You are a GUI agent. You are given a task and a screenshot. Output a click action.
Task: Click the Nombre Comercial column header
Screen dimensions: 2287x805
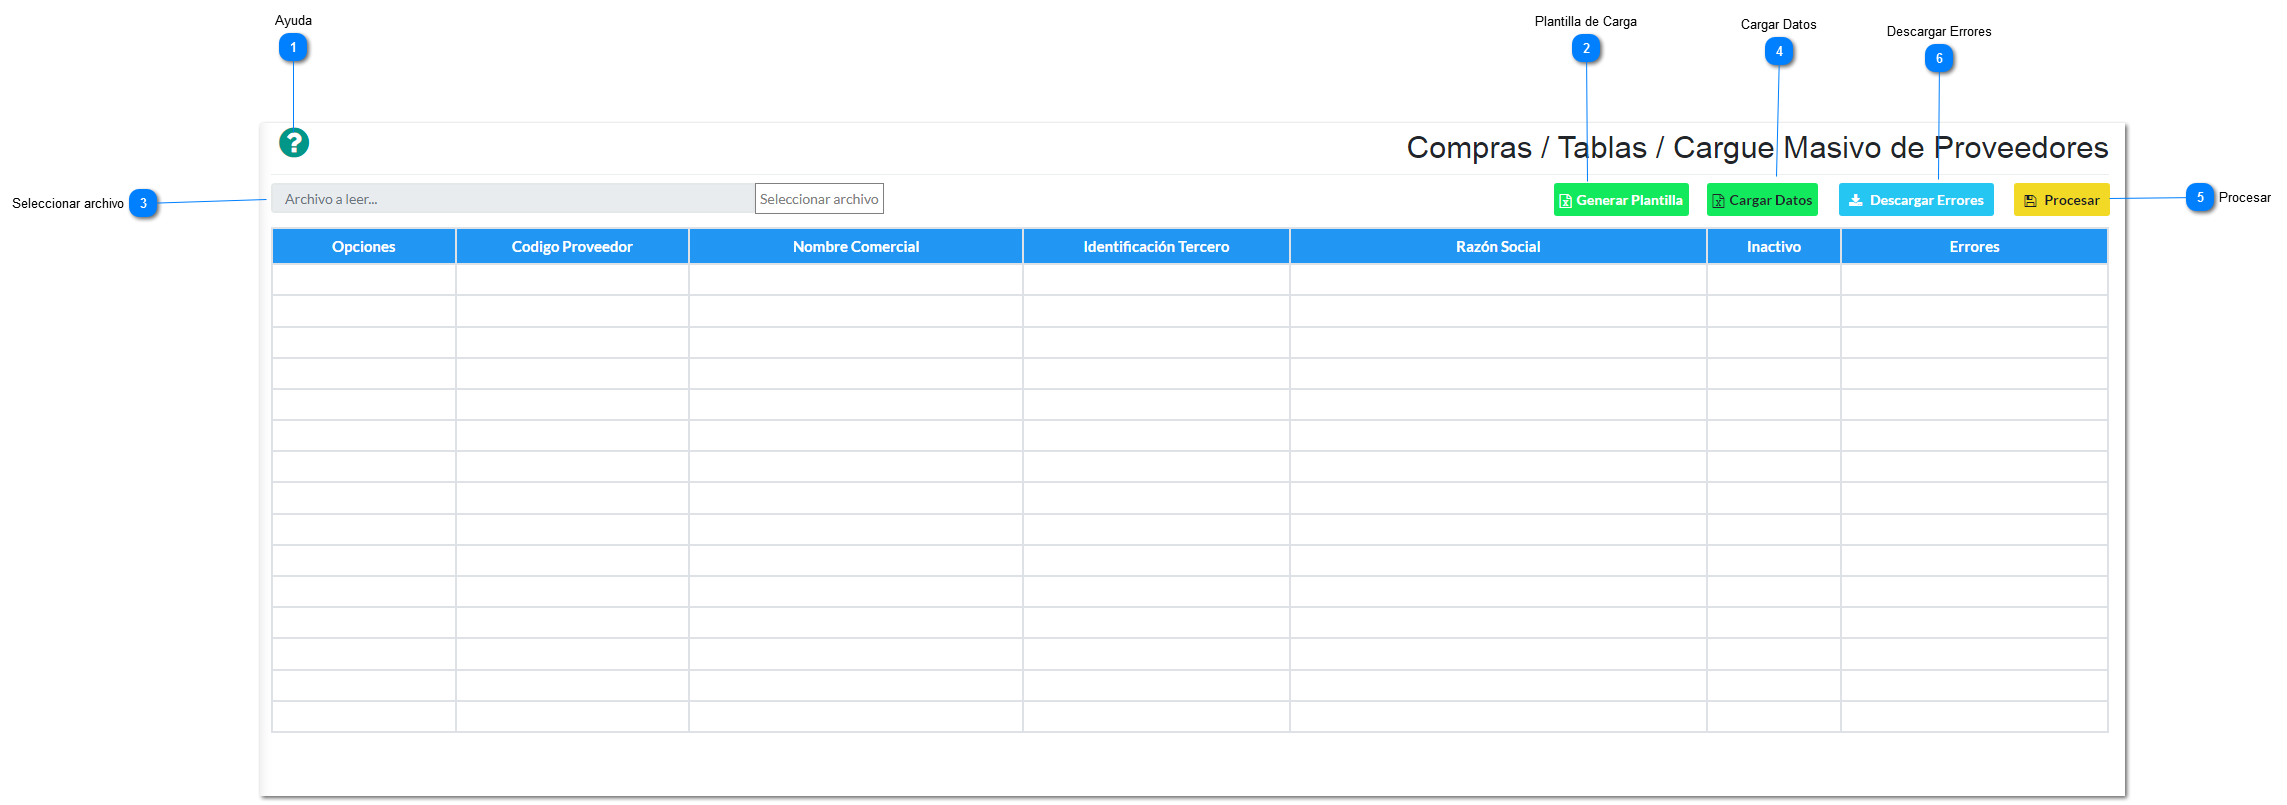point(856,247)
